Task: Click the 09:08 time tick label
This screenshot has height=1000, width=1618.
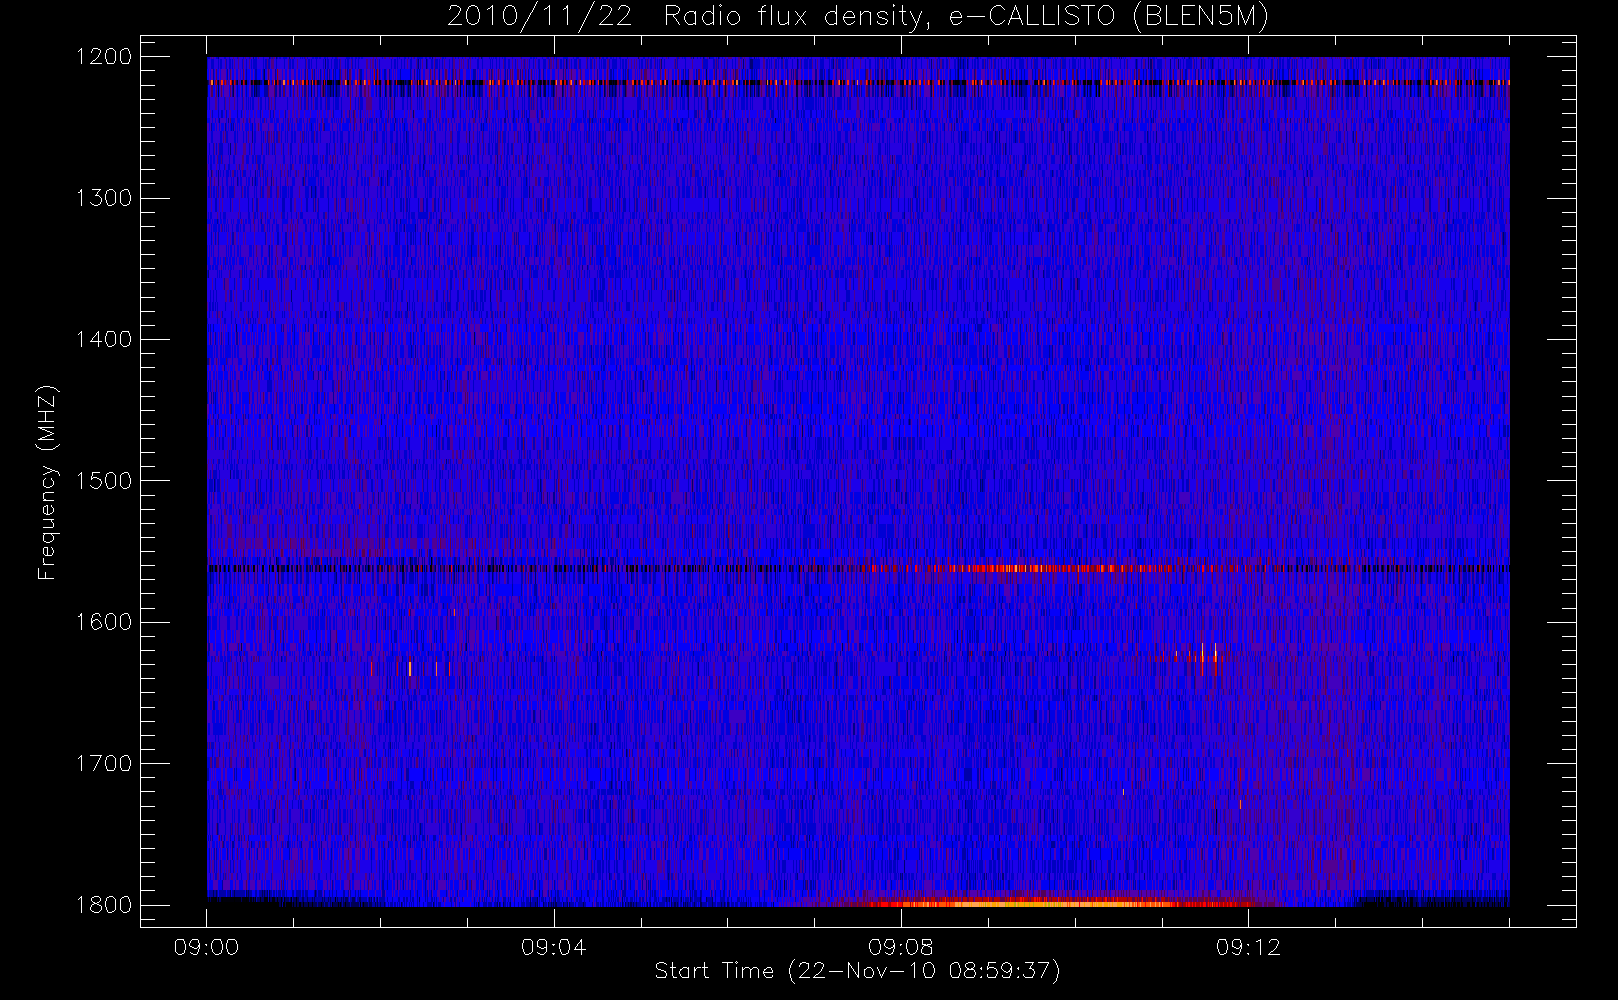Action: point(900,947)
